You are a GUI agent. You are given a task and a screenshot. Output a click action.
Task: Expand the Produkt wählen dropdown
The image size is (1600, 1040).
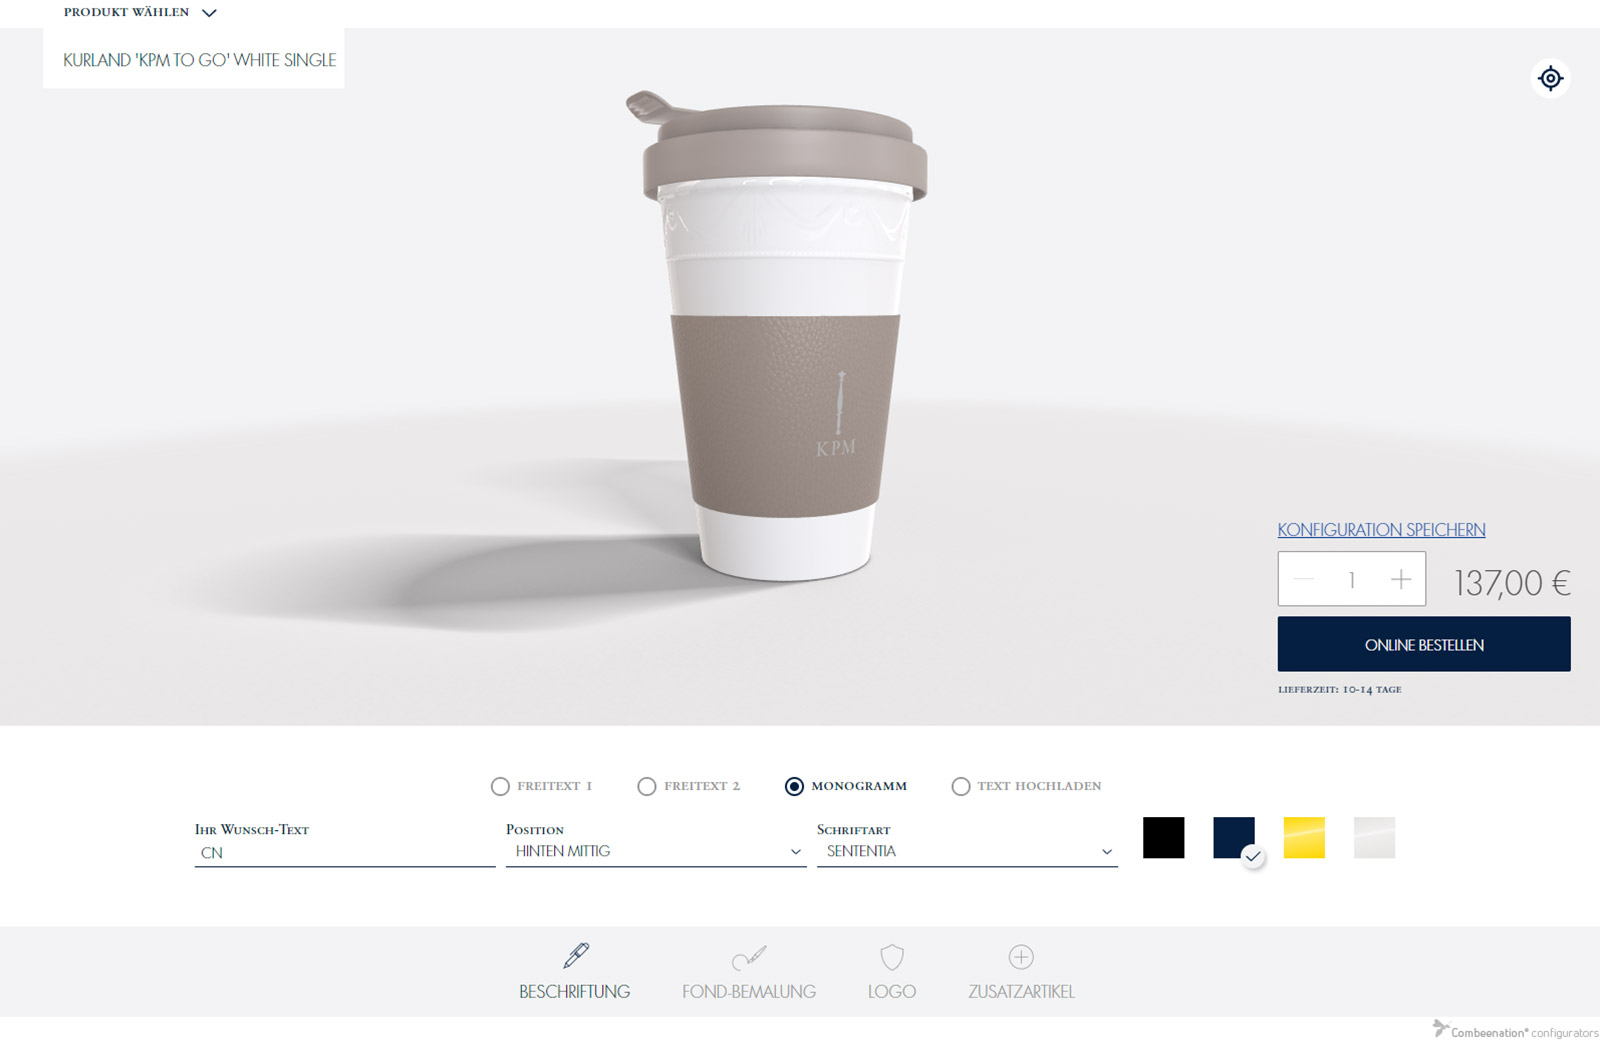[x=140, y=13]
